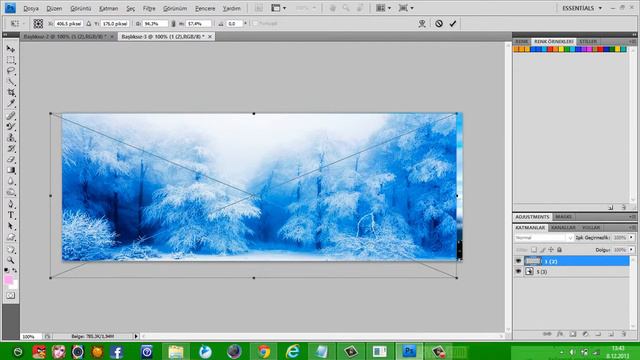
Task: Click the link layers button
Action: click(x=547, y=334)
